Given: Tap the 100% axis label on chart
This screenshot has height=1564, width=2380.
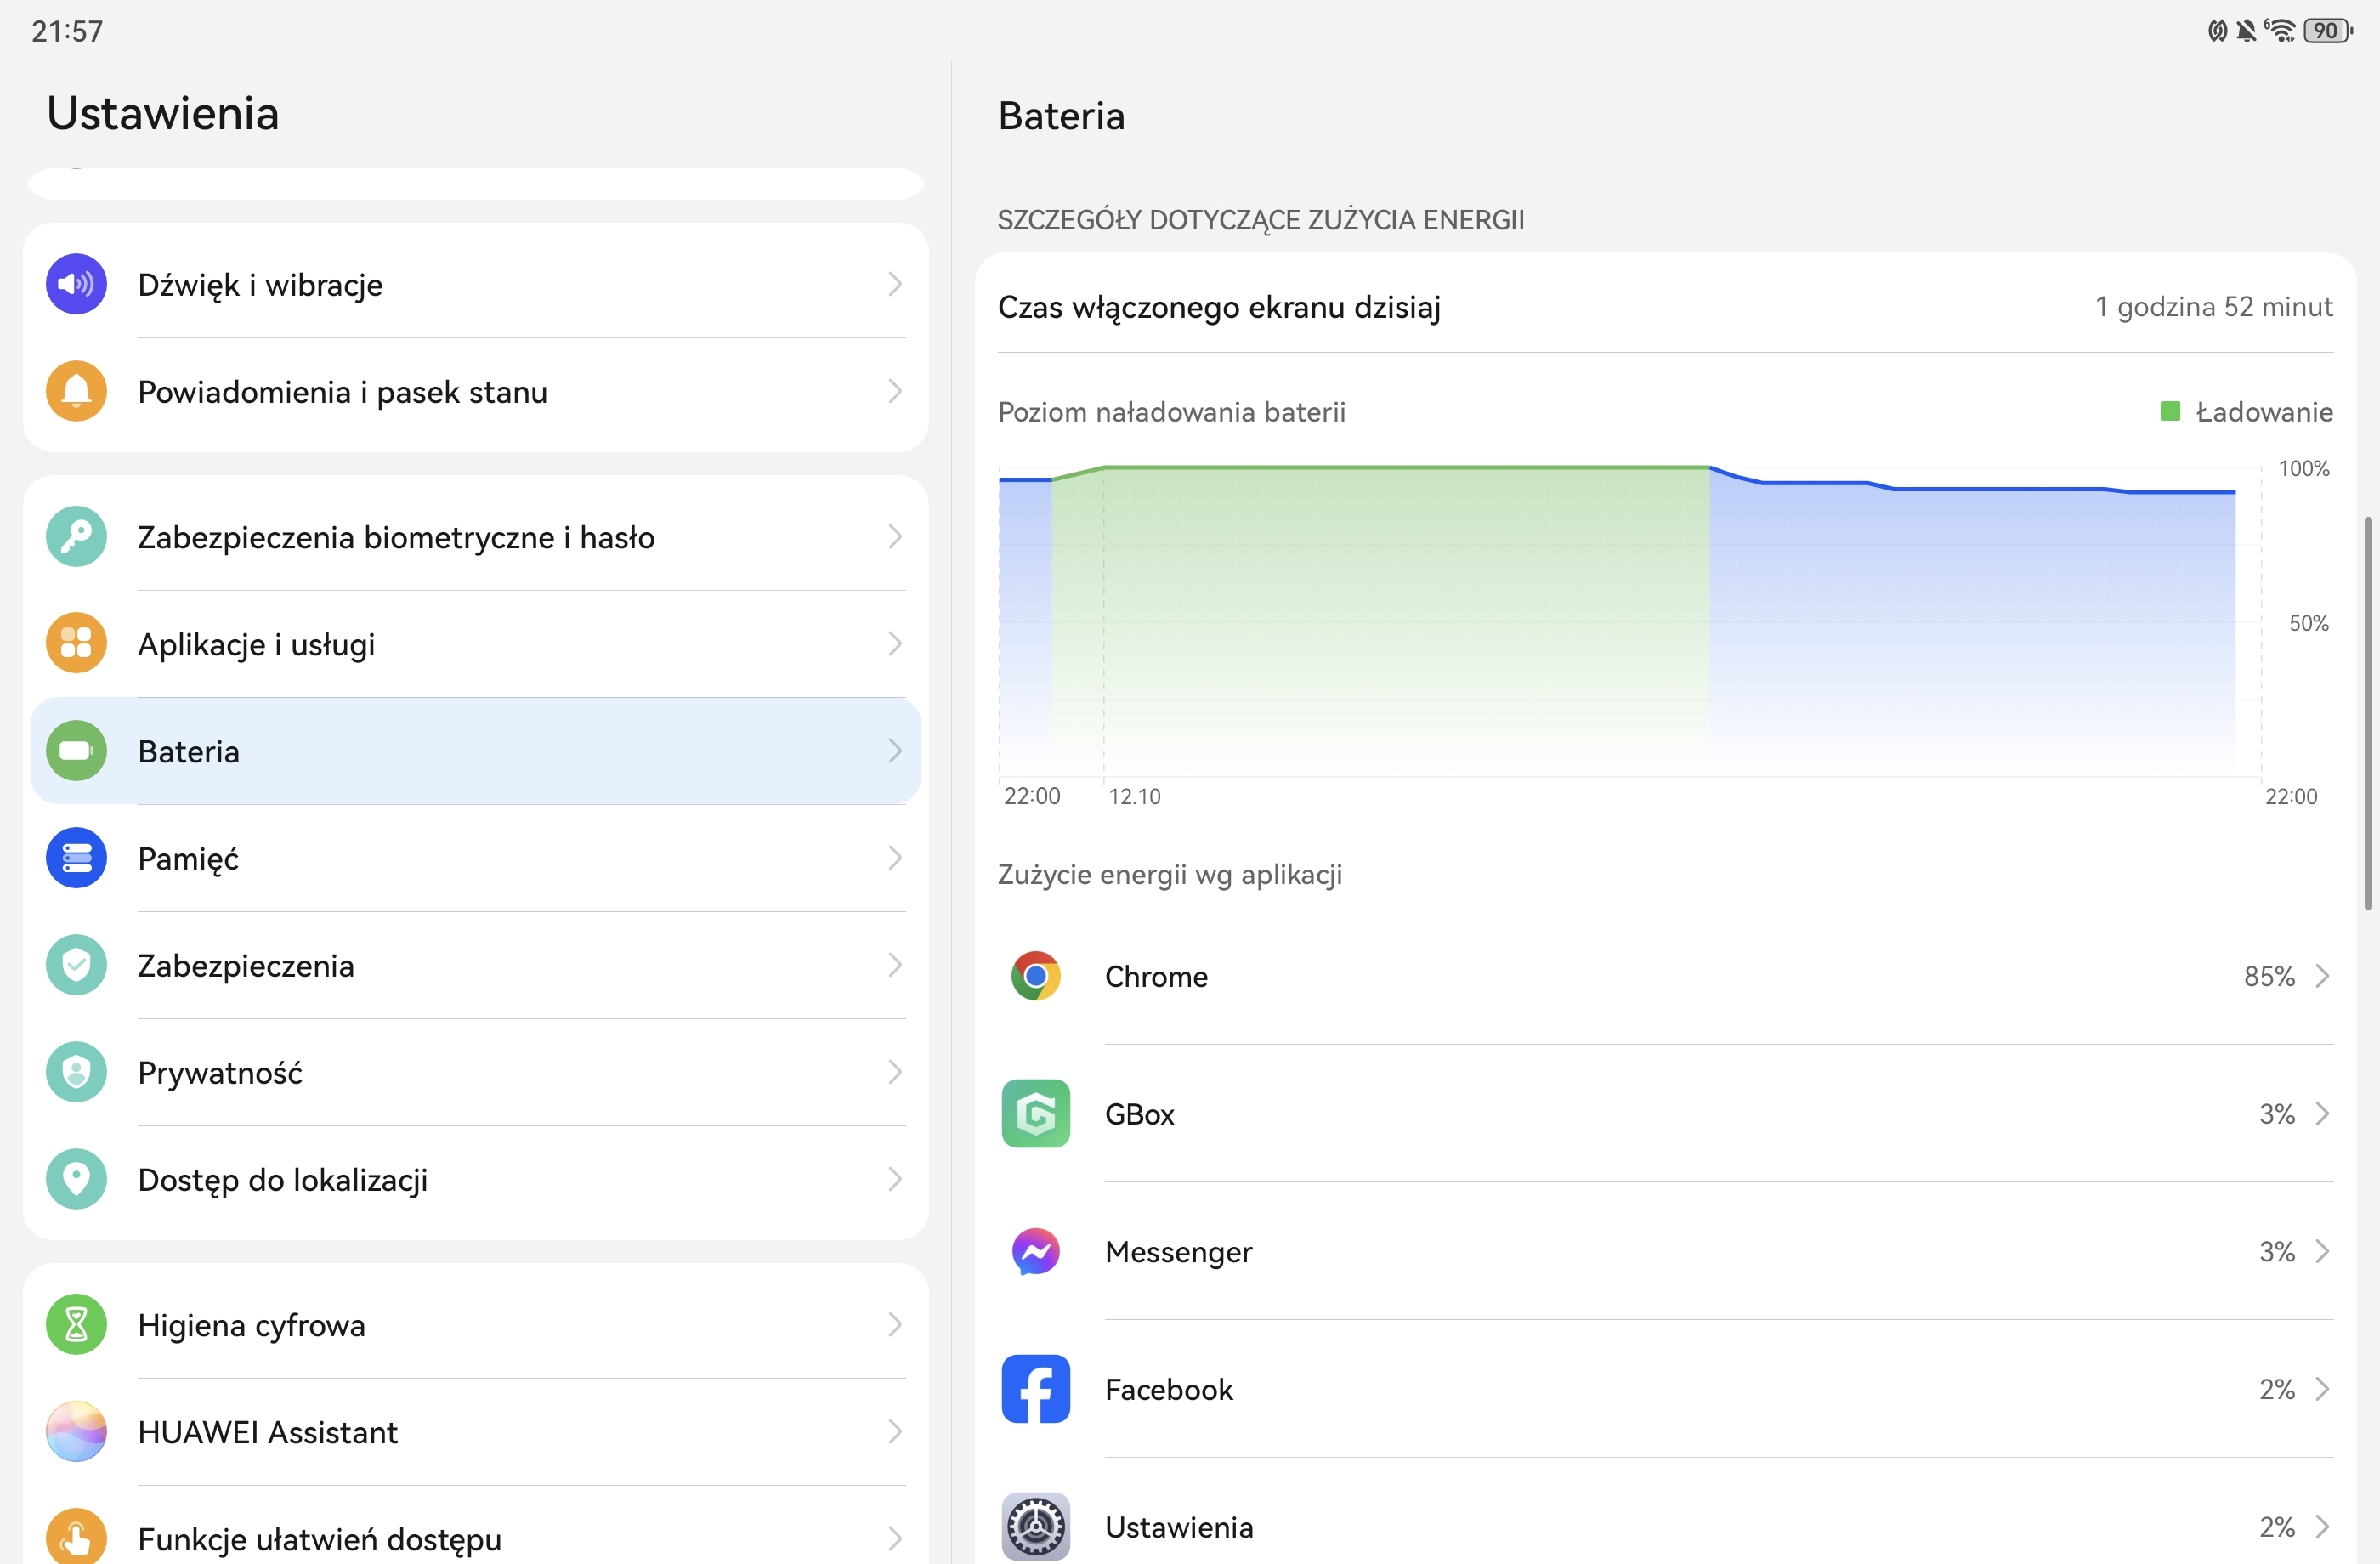Looking at the screenshot, I should [x=2303, y=468].
